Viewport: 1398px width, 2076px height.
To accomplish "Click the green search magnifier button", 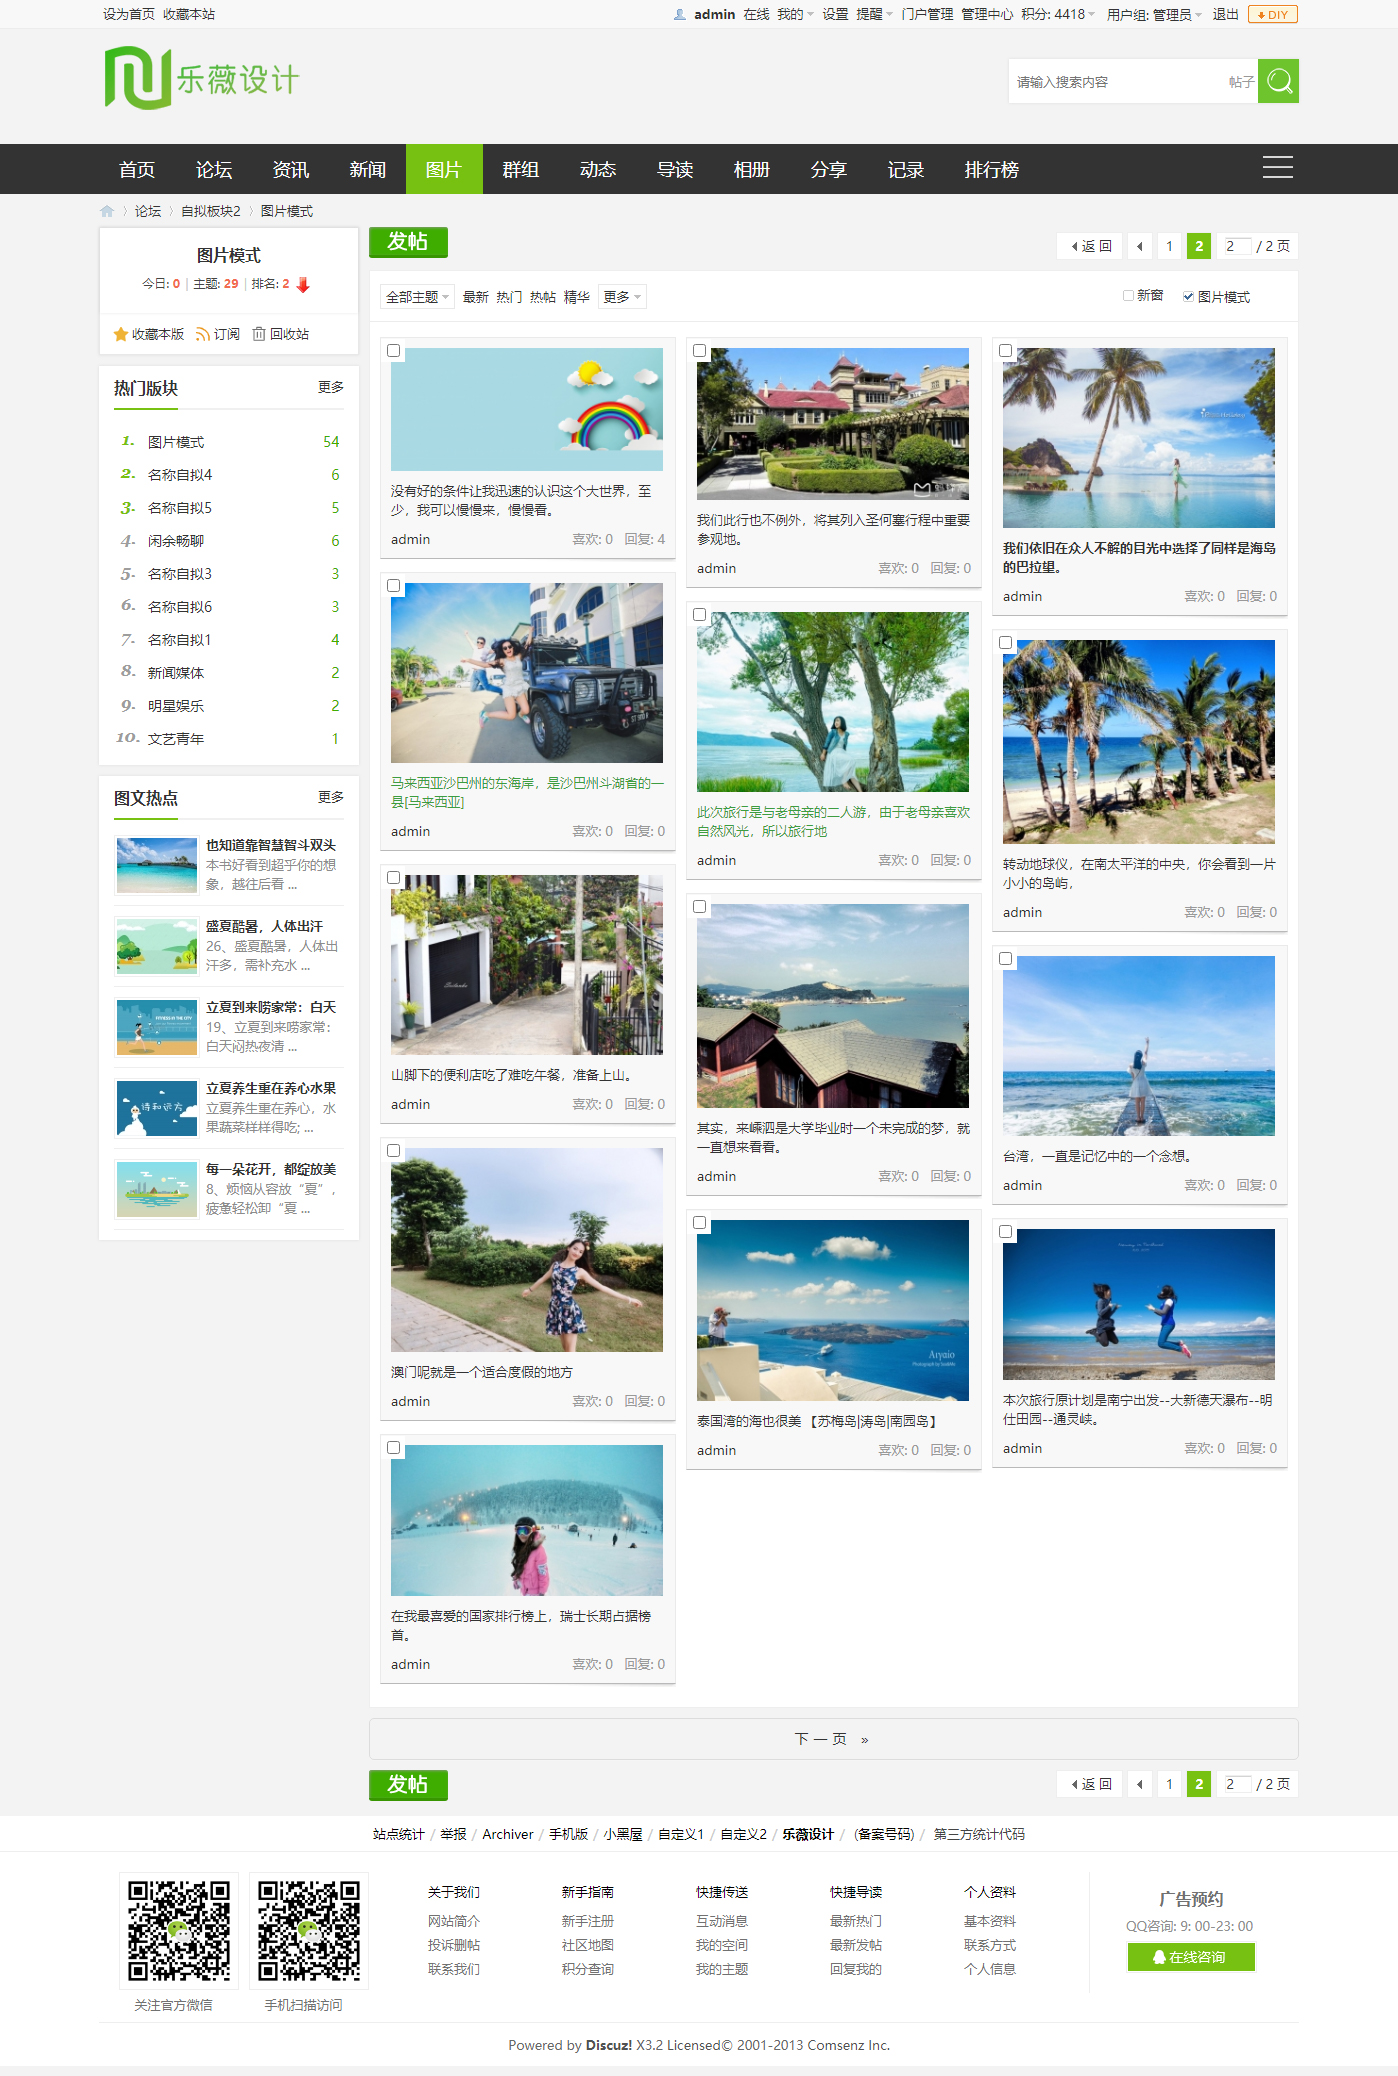I will coord(1277,81).
